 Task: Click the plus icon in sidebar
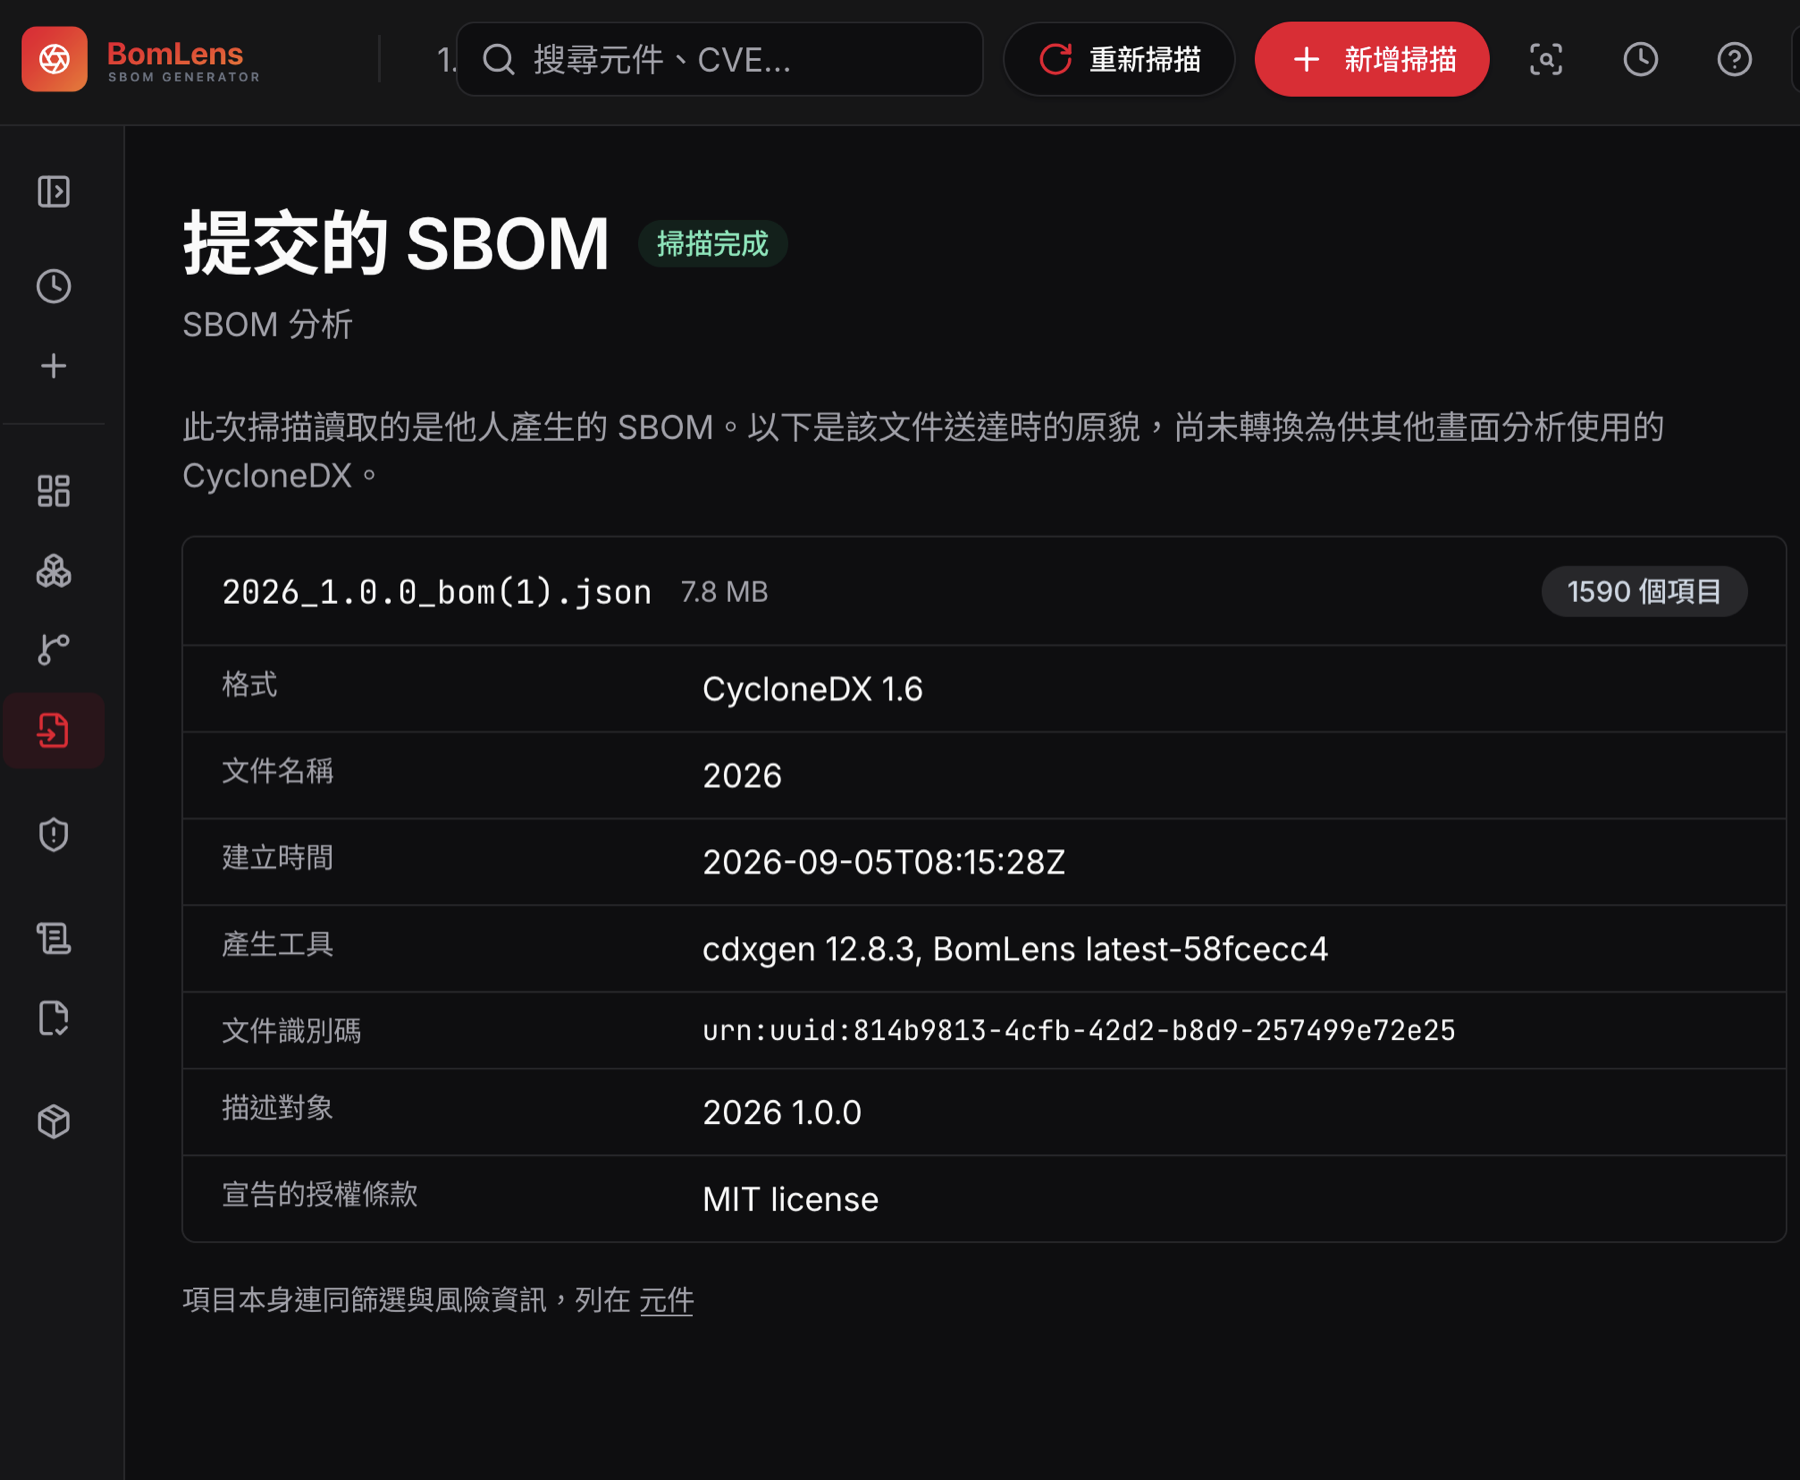54,366
